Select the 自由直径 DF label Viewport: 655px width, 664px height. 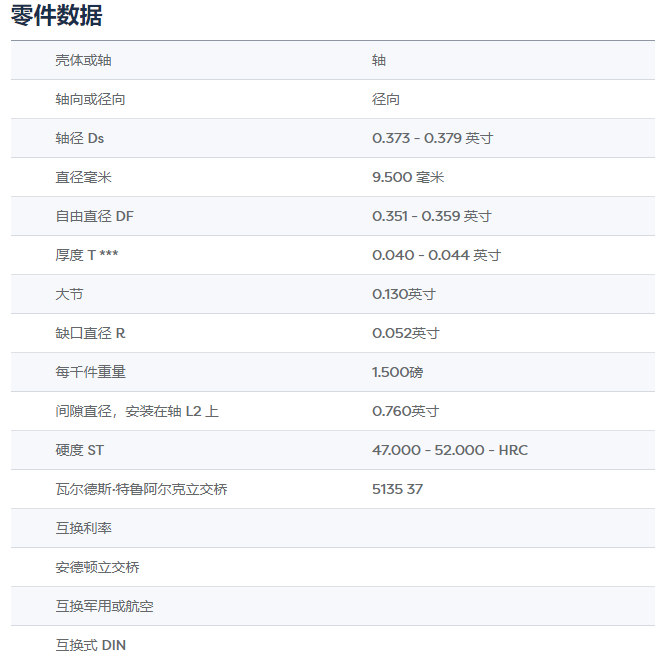(94, 216)
